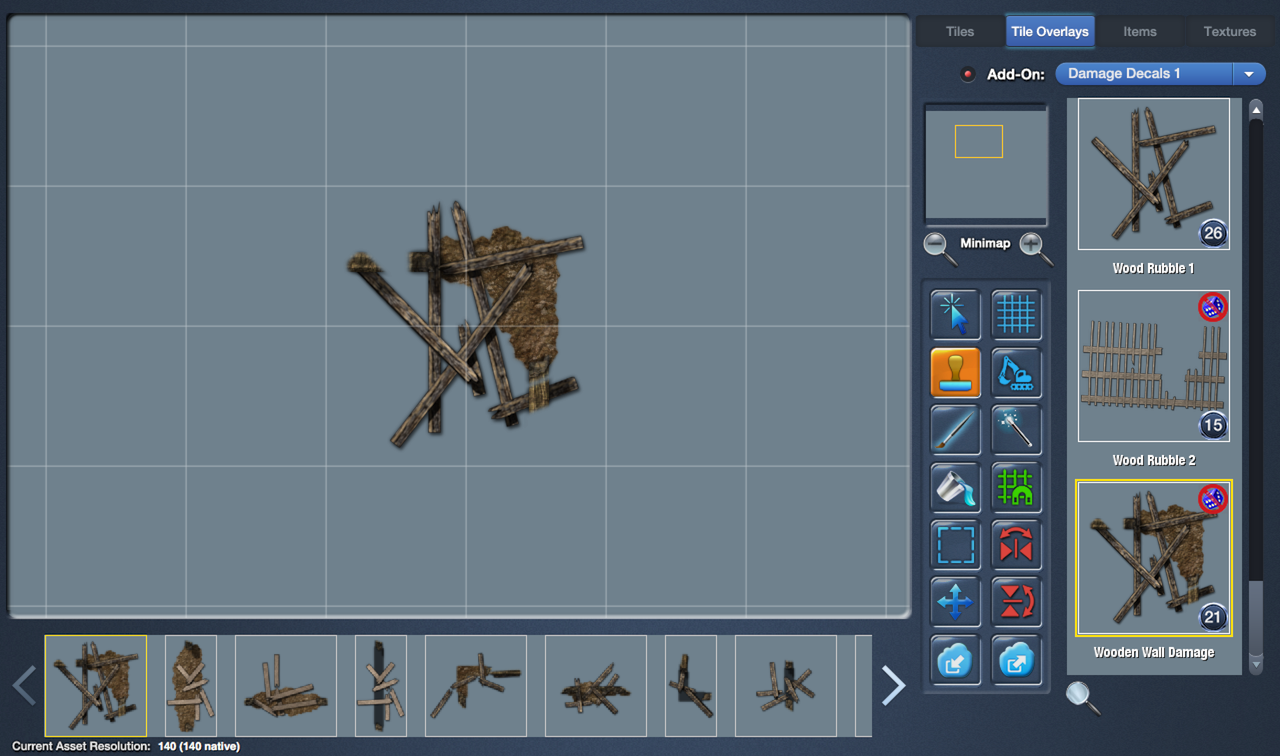1280x756 pixels.
Task: Switch to the Tiles tab
Action: [959, 31]
